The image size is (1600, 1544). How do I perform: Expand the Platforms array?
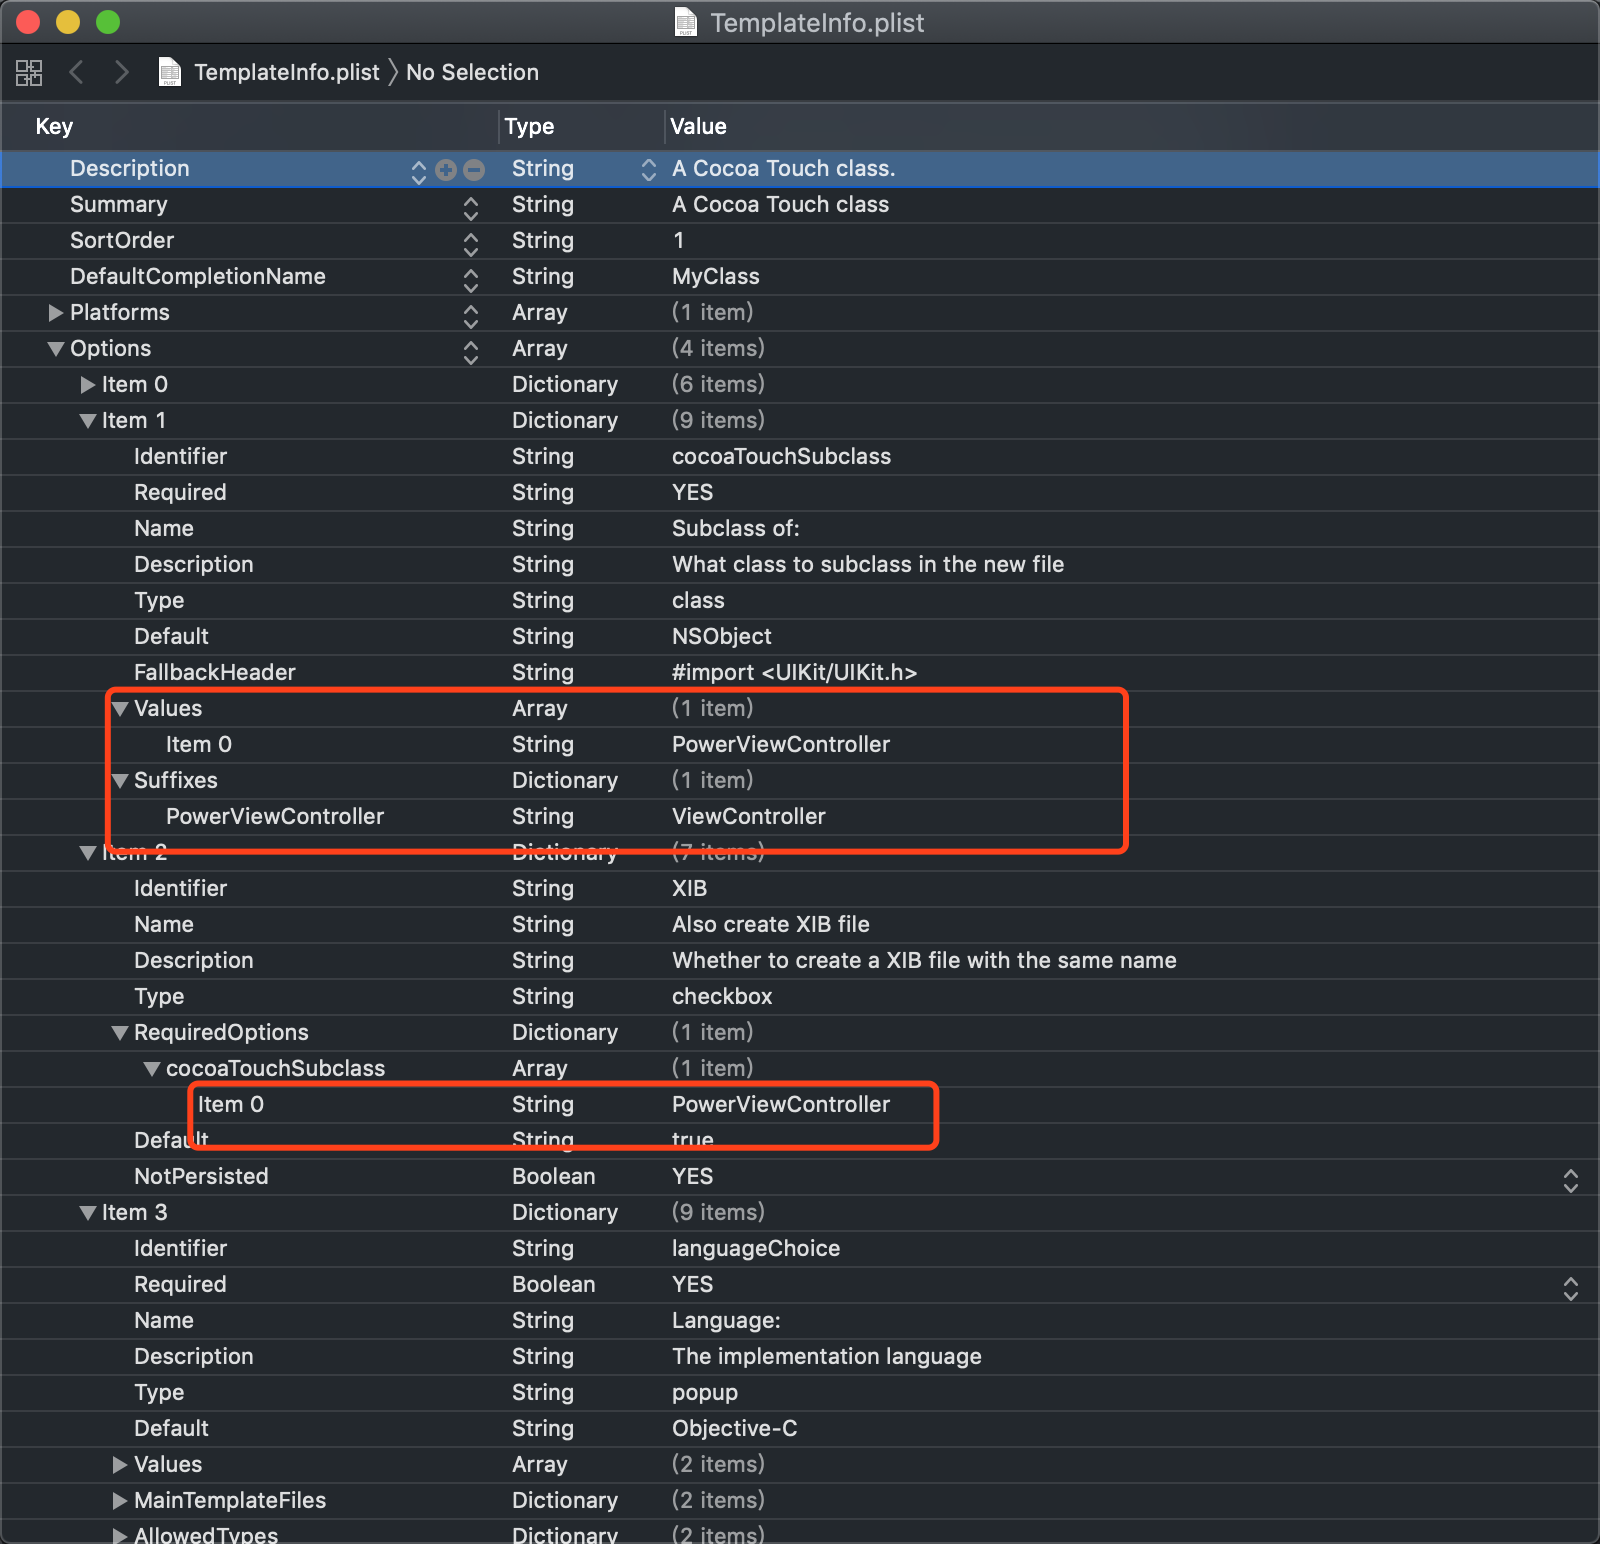[56, 313]
